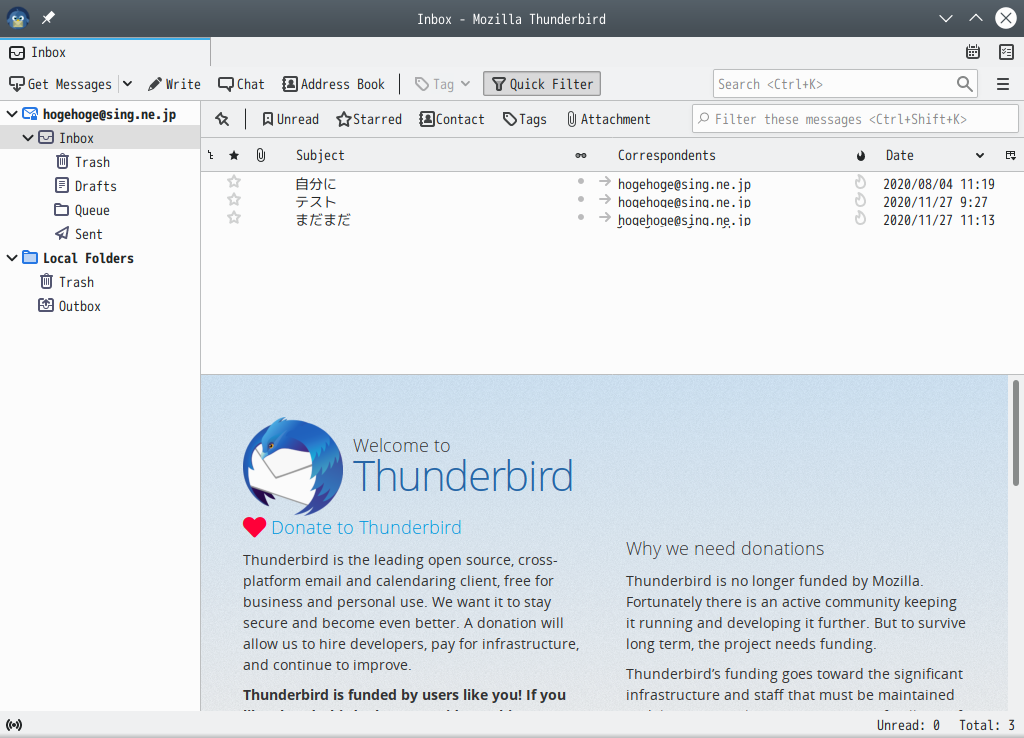Open the Donate to Thunderbird link
Viewport: 1024px width, 738px height.
tap(366, 527)
